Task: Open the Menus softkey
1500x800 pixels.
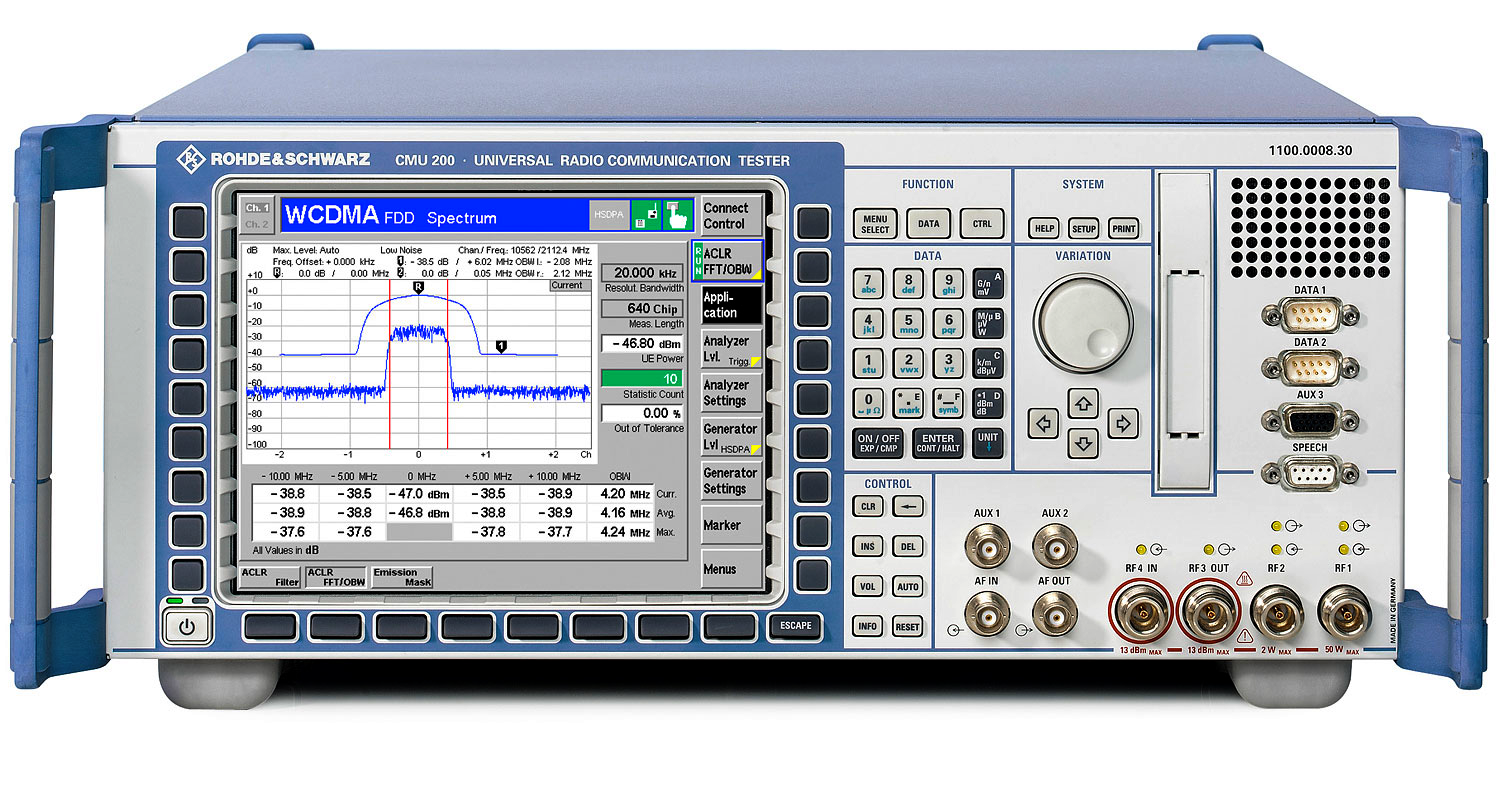Action: (731, 569)
